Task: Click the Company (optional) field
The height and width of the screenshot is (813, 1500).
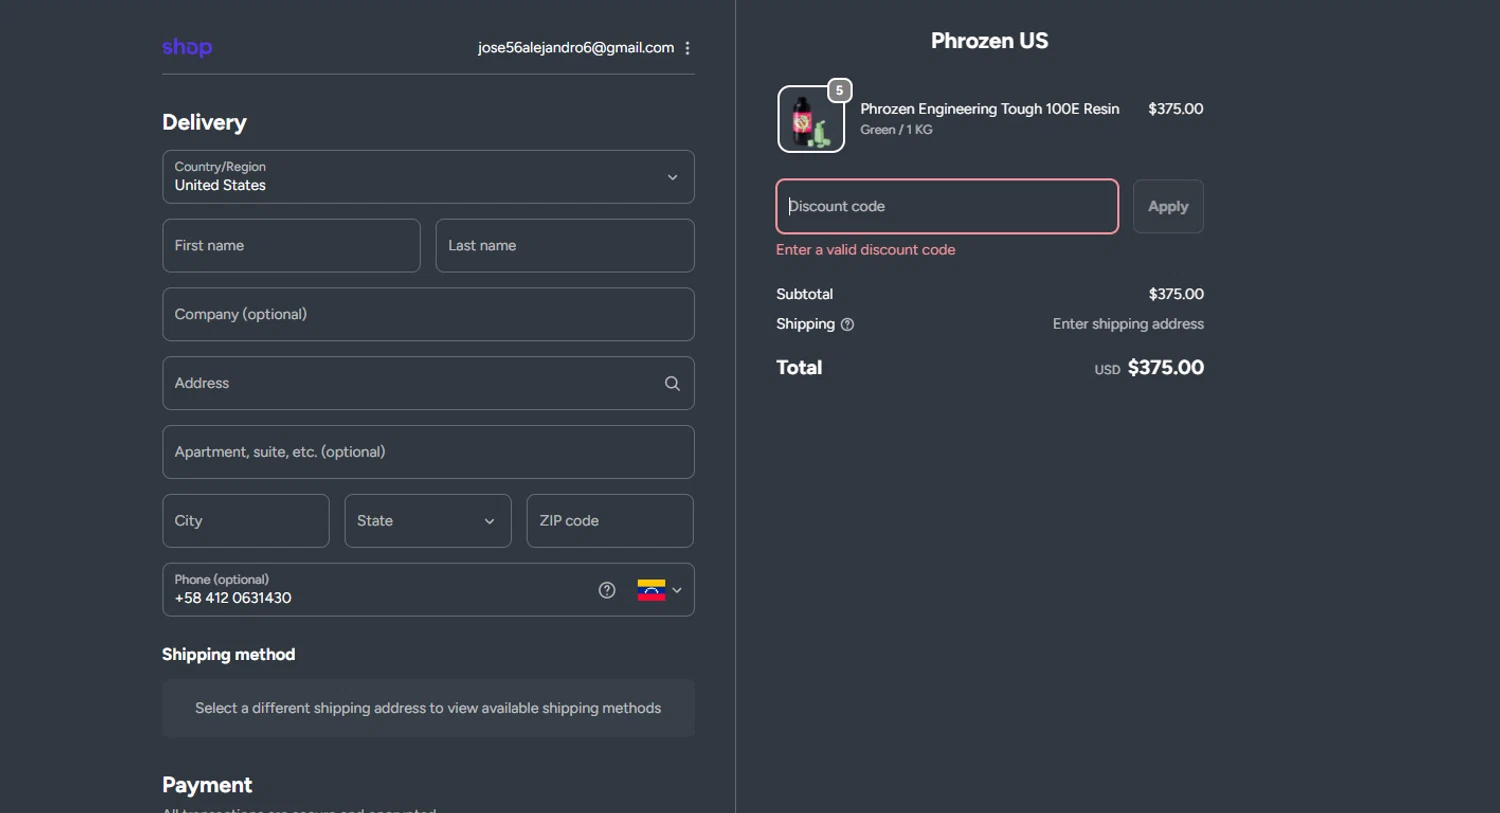Action: (428, 315)
